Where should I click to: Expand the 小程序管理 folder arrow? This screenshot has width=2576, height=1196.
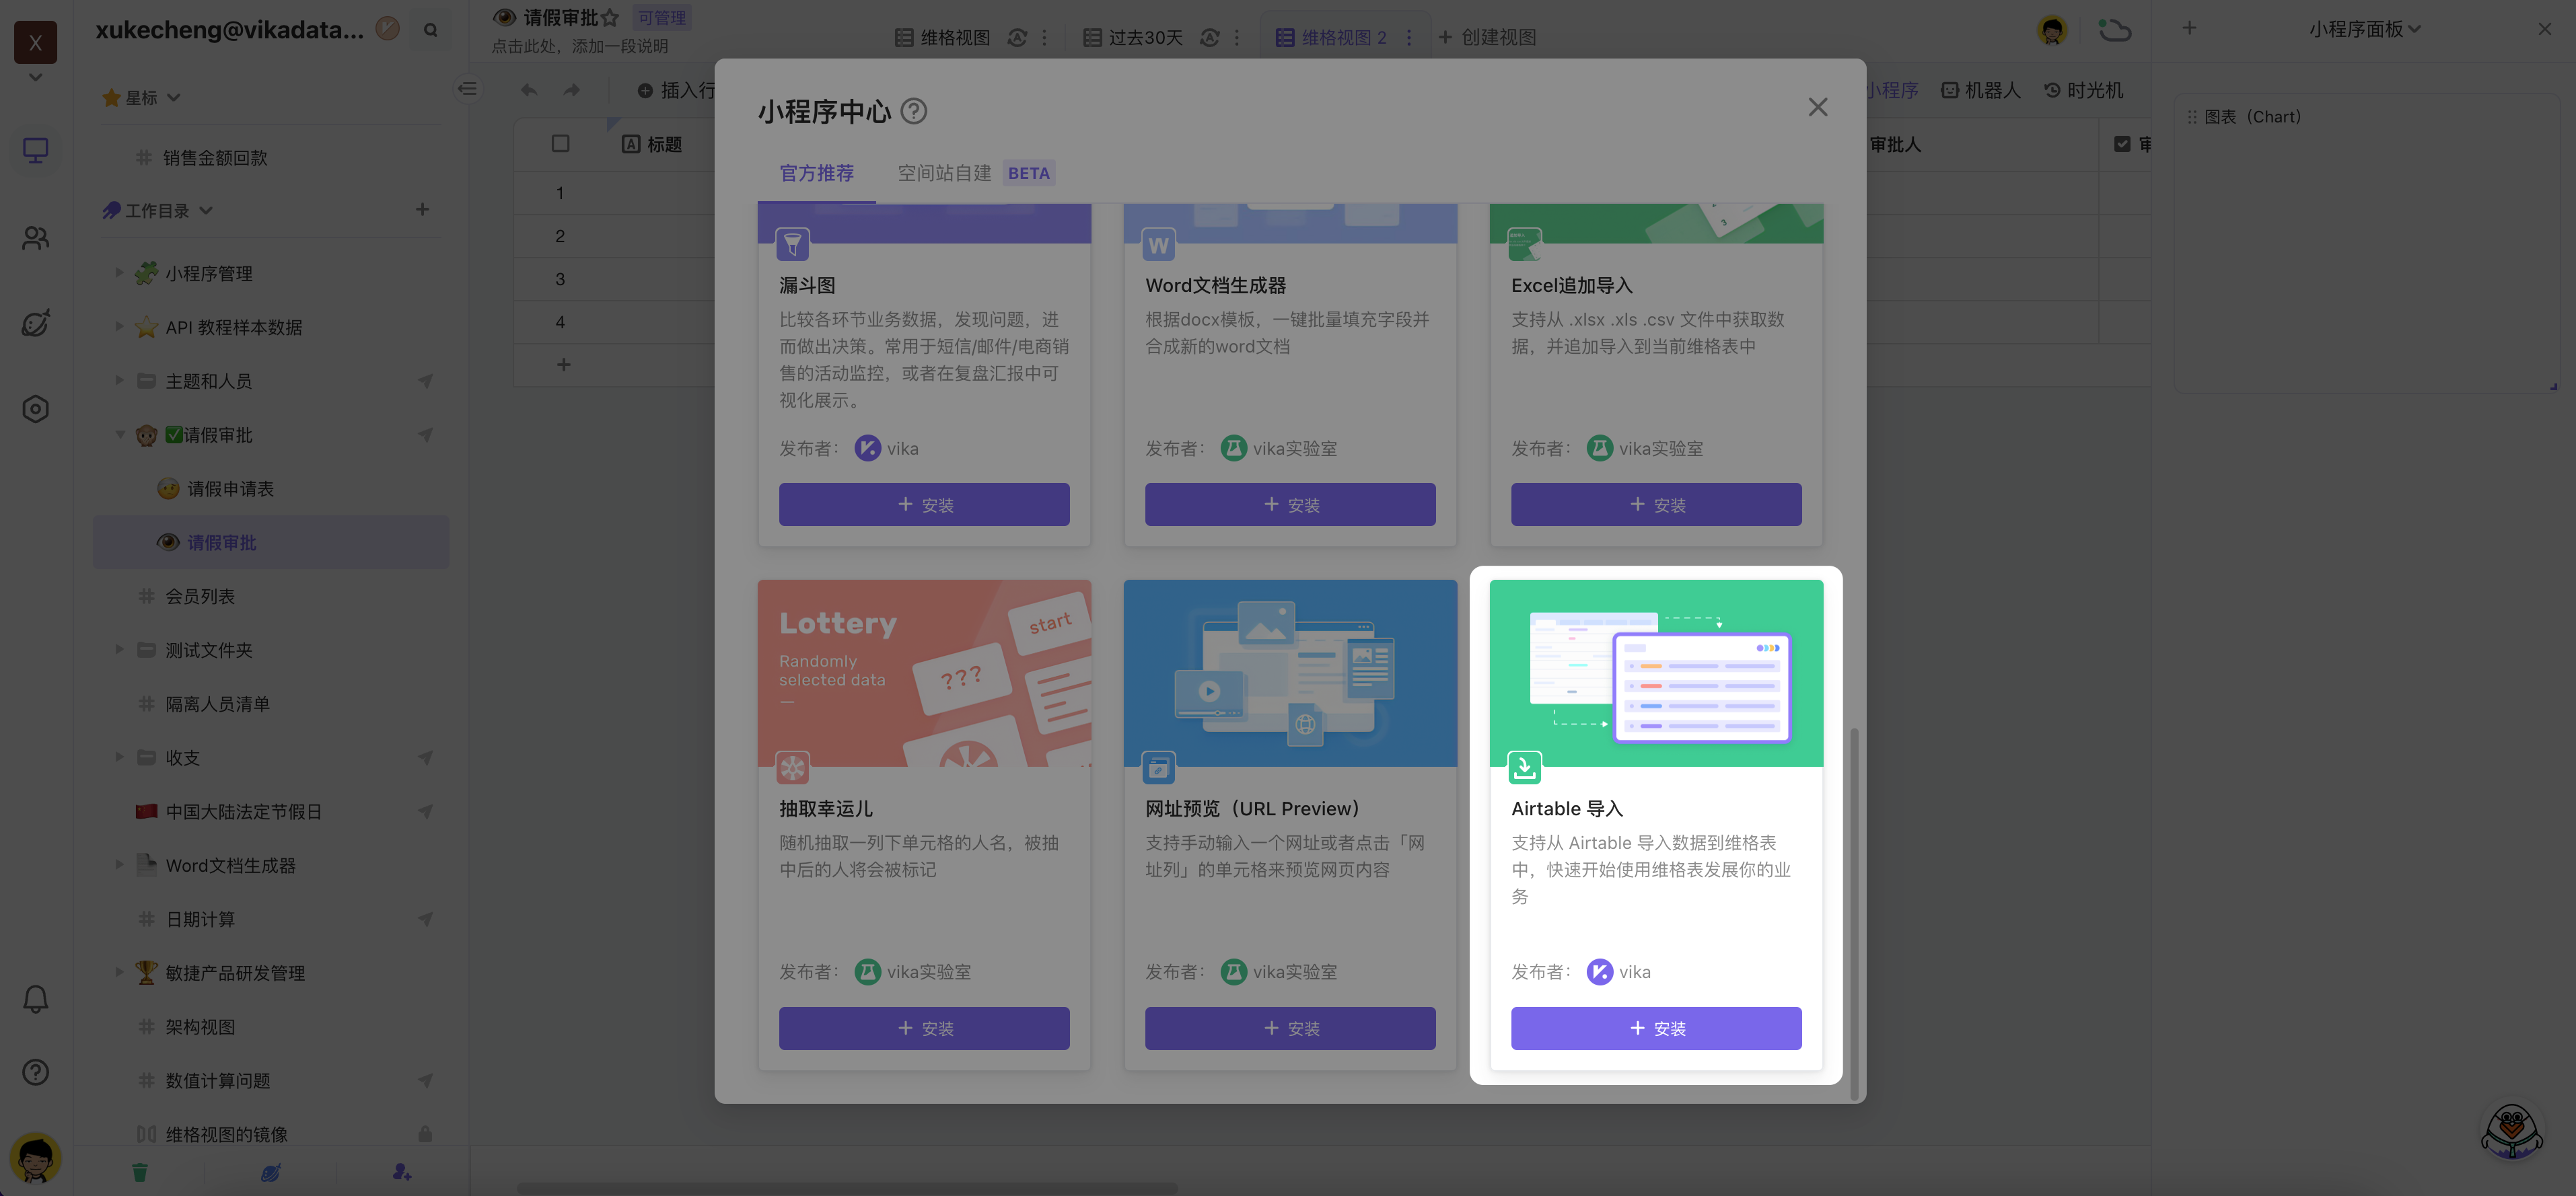pos(119,273)
